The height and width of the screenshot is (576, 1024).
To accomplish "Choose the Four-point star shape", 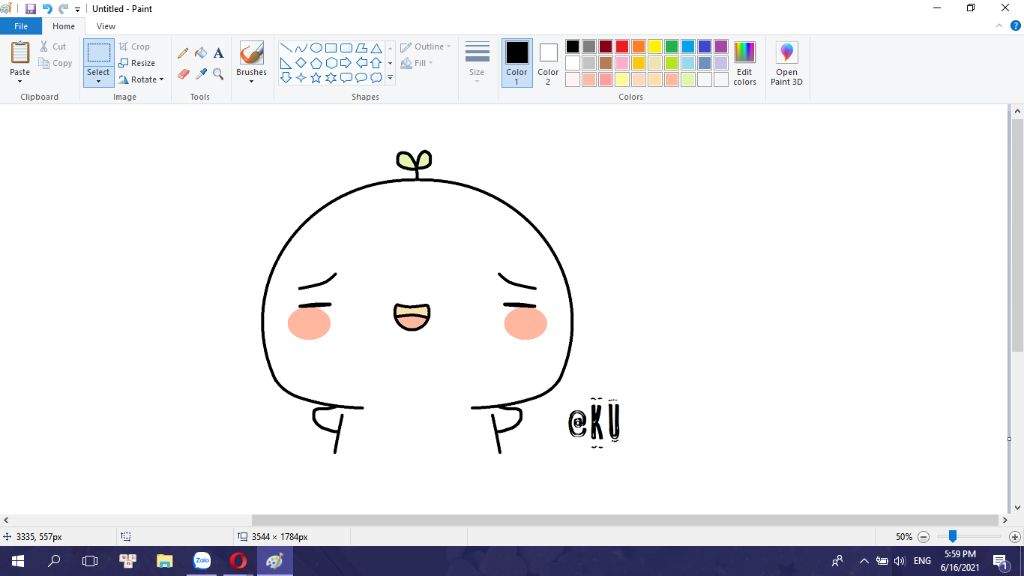I will [300, 78].
